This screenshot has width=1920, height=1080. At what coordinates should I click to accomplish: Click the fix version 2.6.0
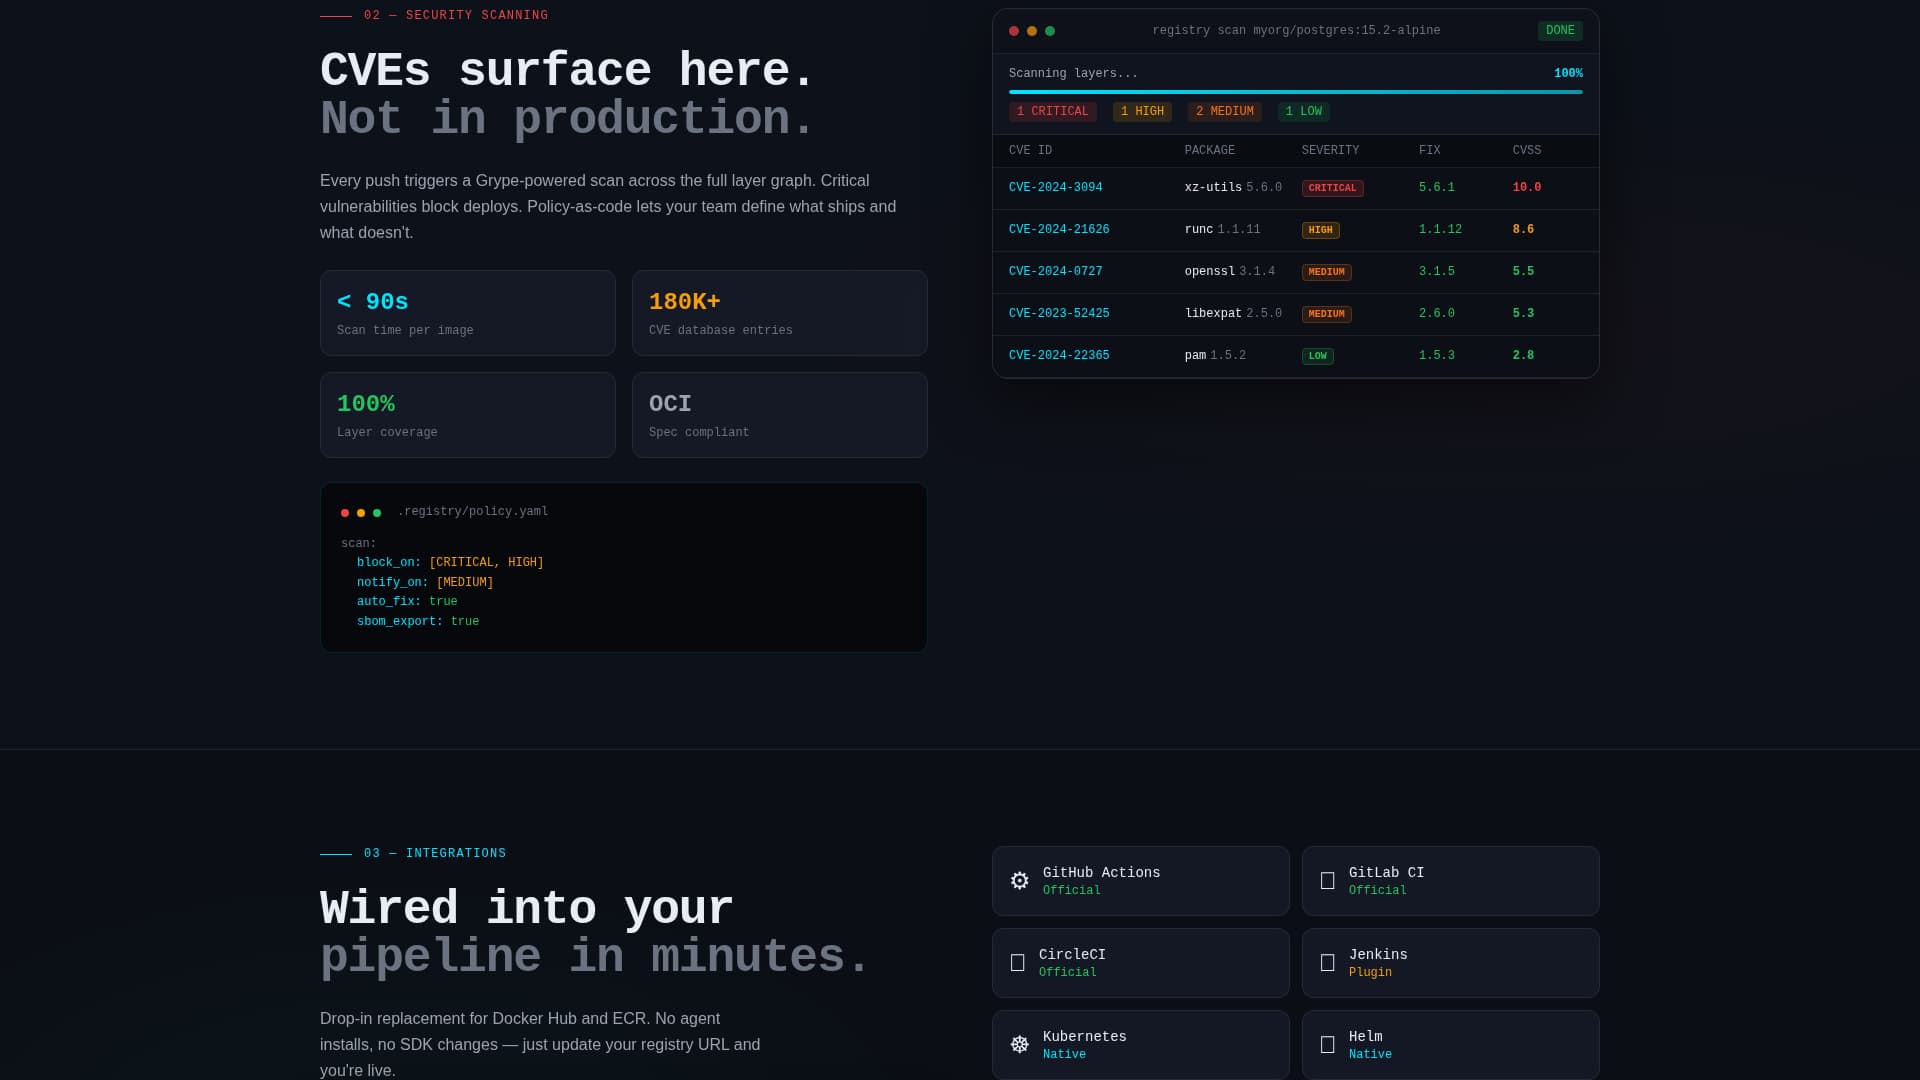coord(1436,314)
